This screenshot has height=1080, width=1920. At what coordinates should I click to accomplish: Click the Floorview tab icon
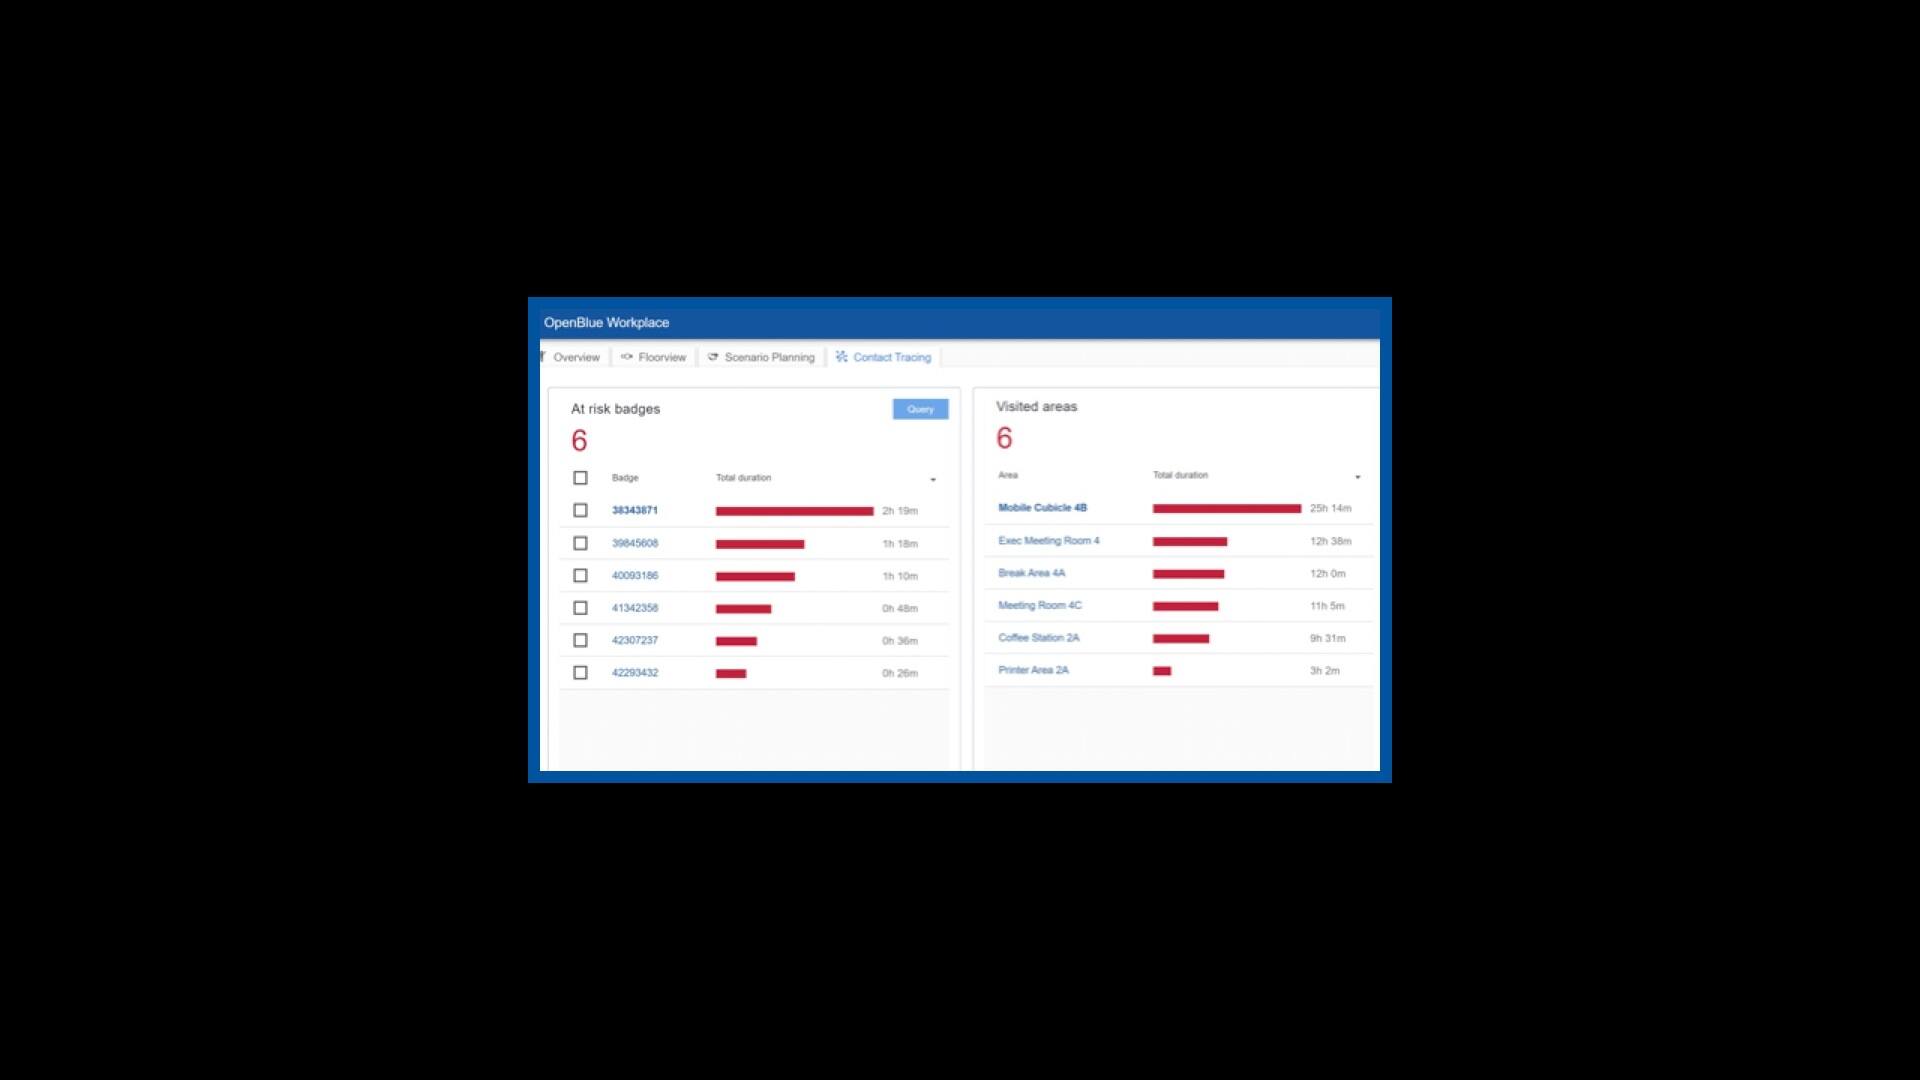click(627, 357)
